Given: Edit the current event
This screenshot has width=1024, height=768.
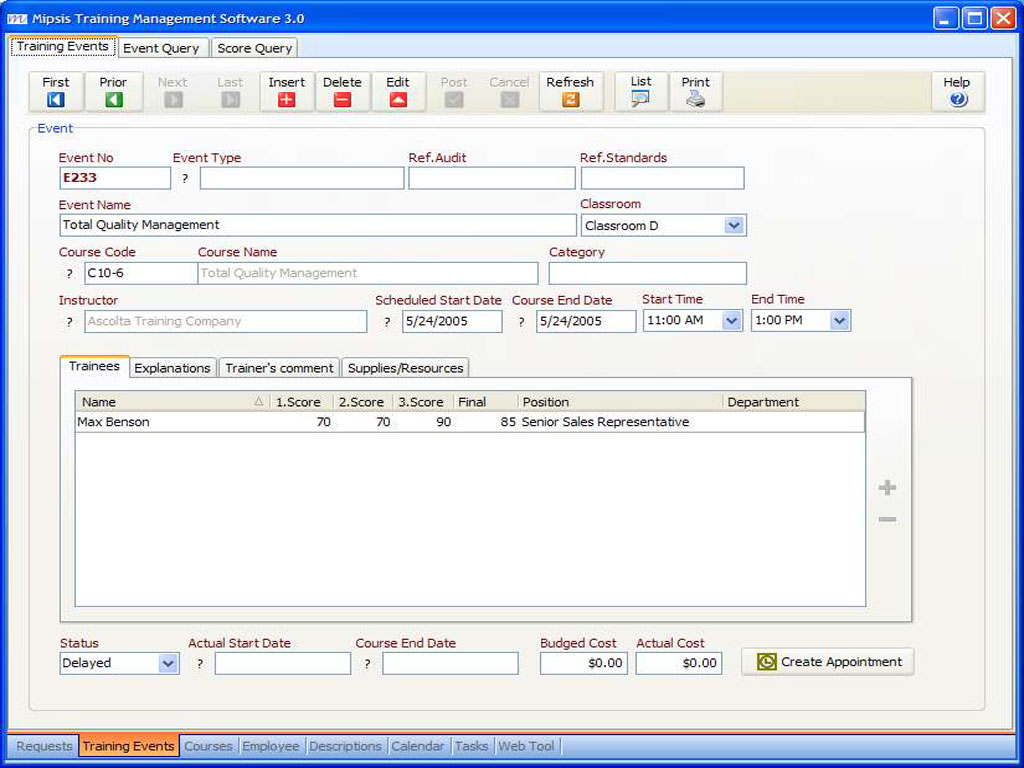Looking at the screenshot, I should click(398, 91).
